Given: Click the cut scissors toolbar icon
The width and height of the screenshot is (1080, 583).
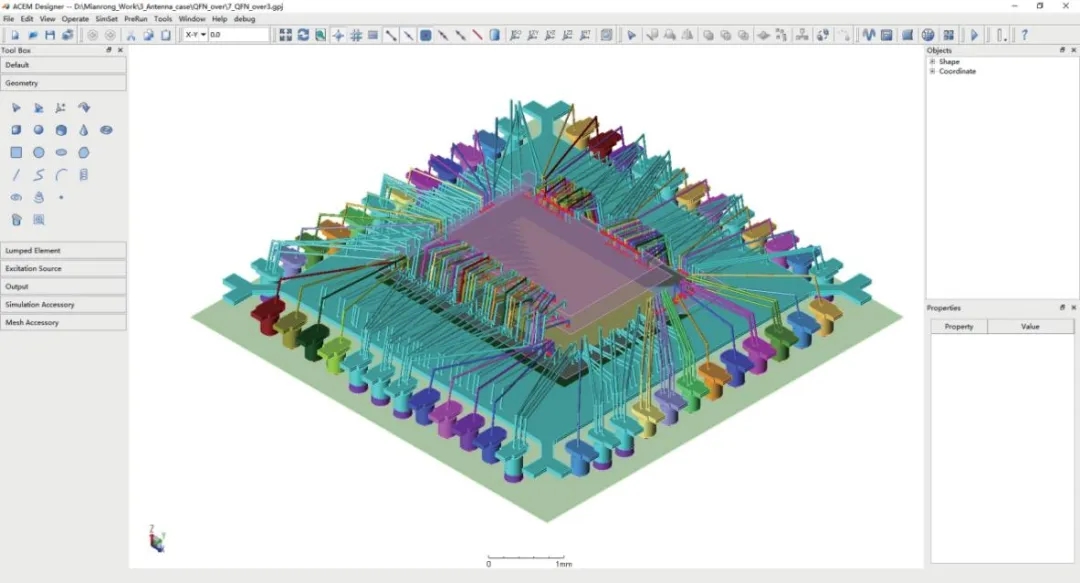Looking at the screenshot, I should coord(131,35).
